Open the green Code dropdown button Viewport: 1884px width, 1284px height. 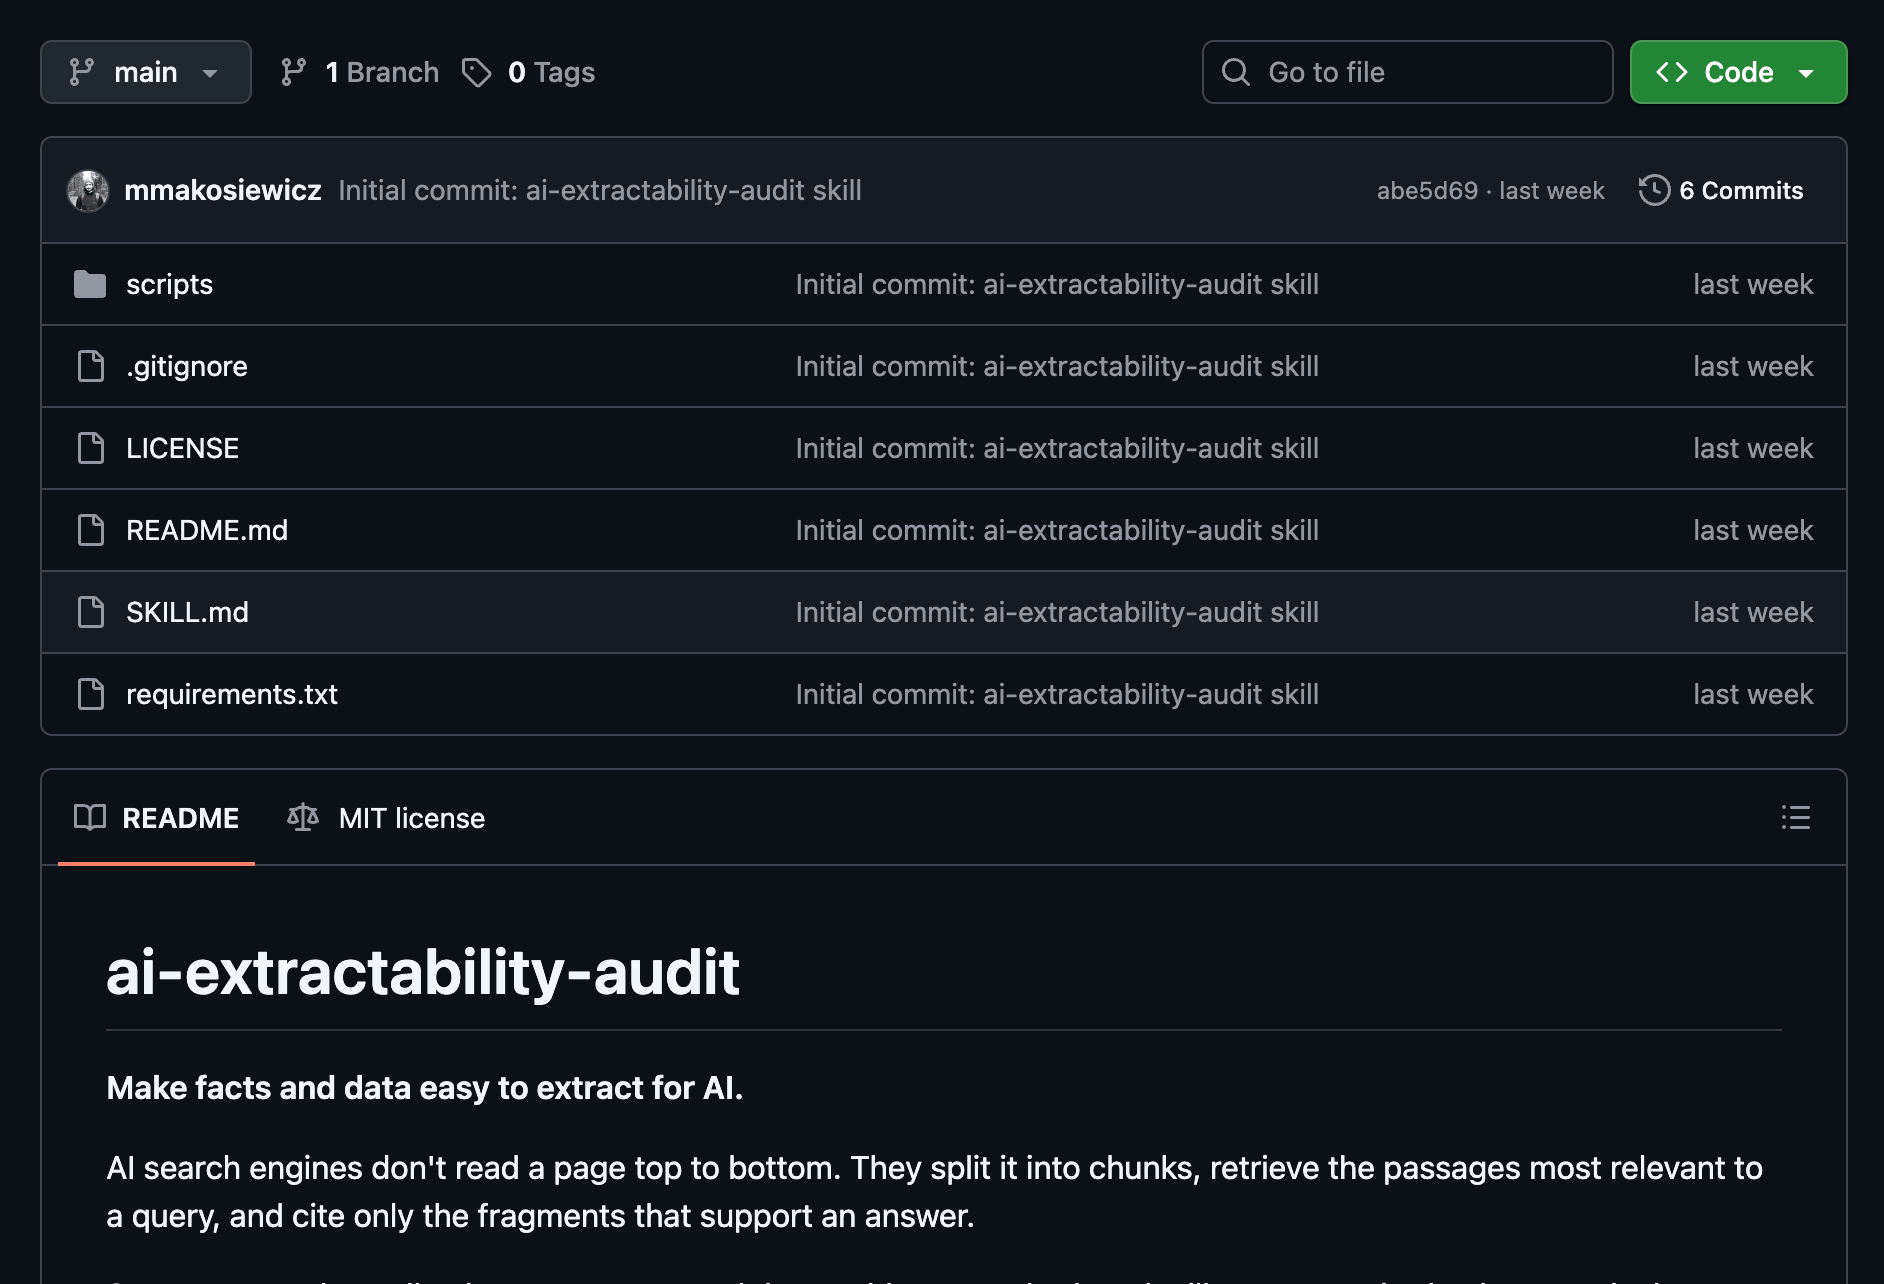(1738, 72)
